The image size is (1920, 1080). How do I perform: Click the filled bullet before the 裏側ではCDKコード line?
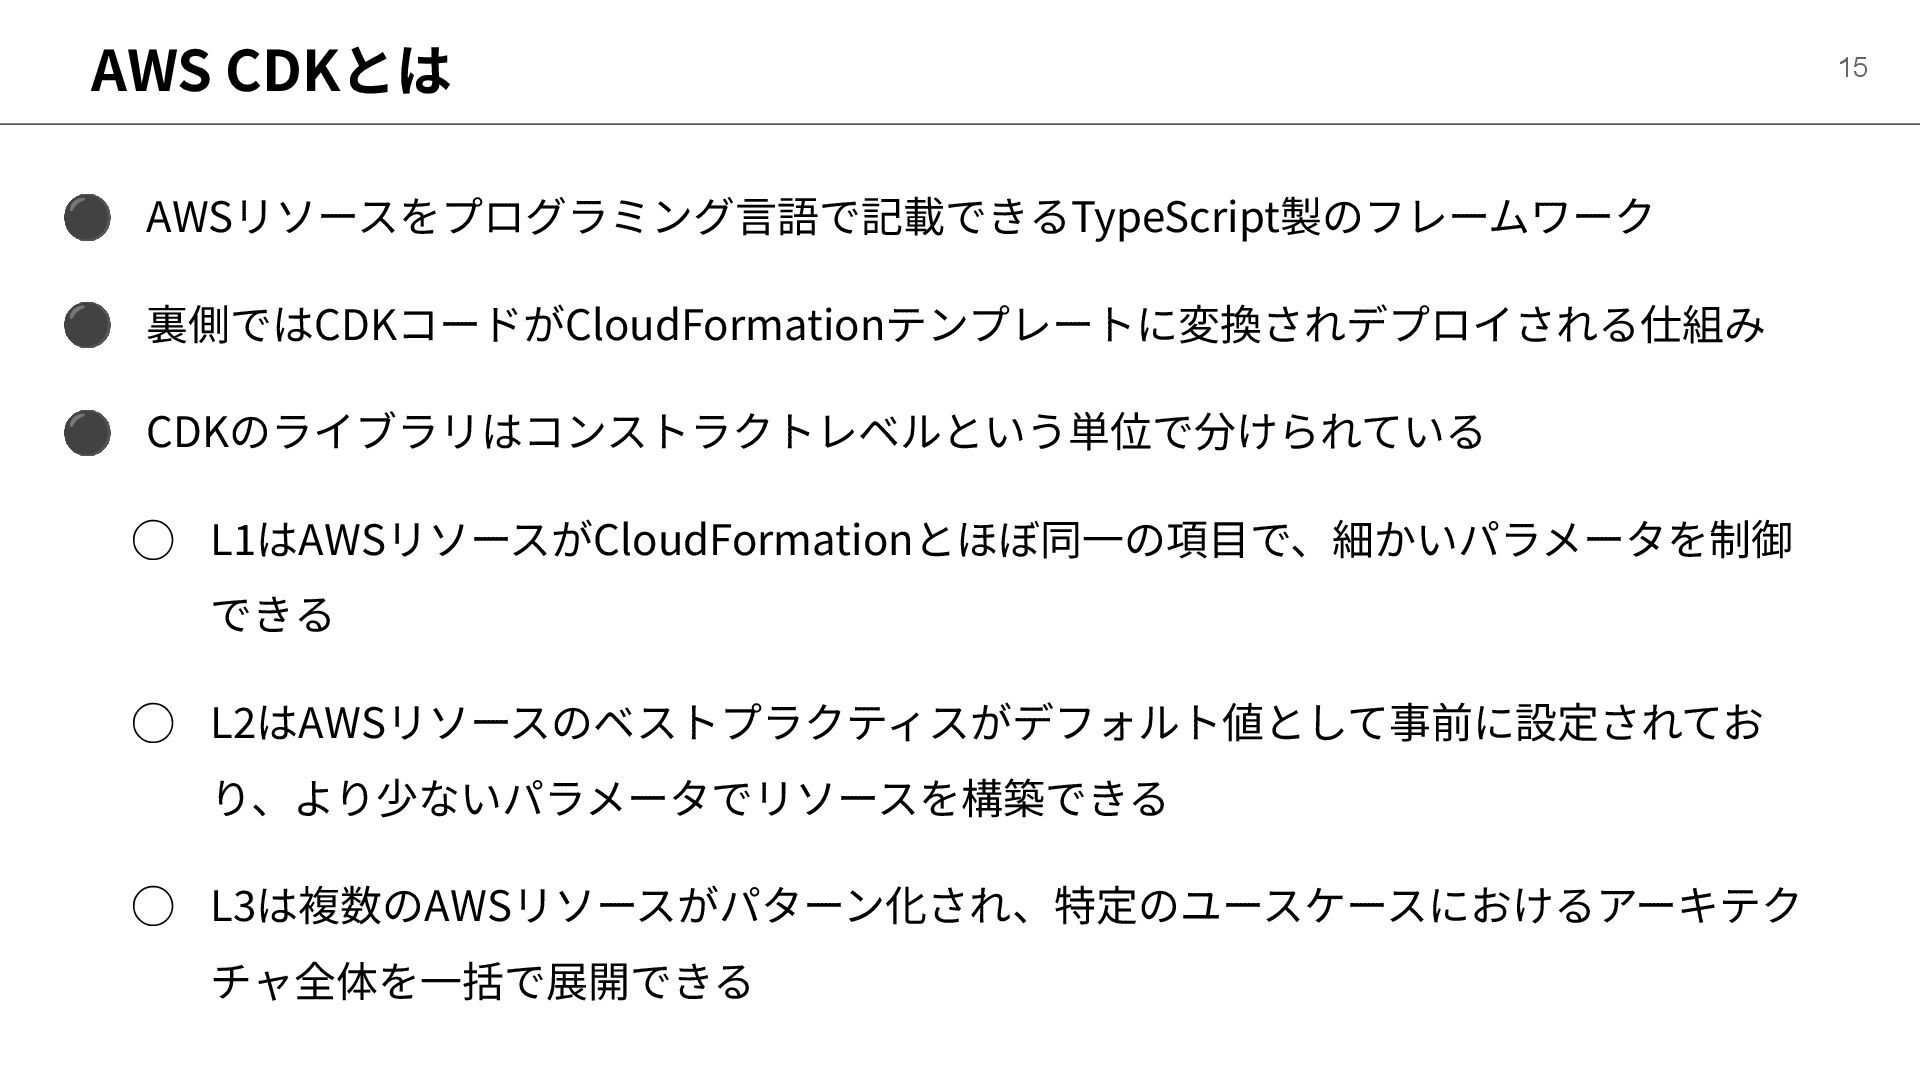[x=87, y=325]
